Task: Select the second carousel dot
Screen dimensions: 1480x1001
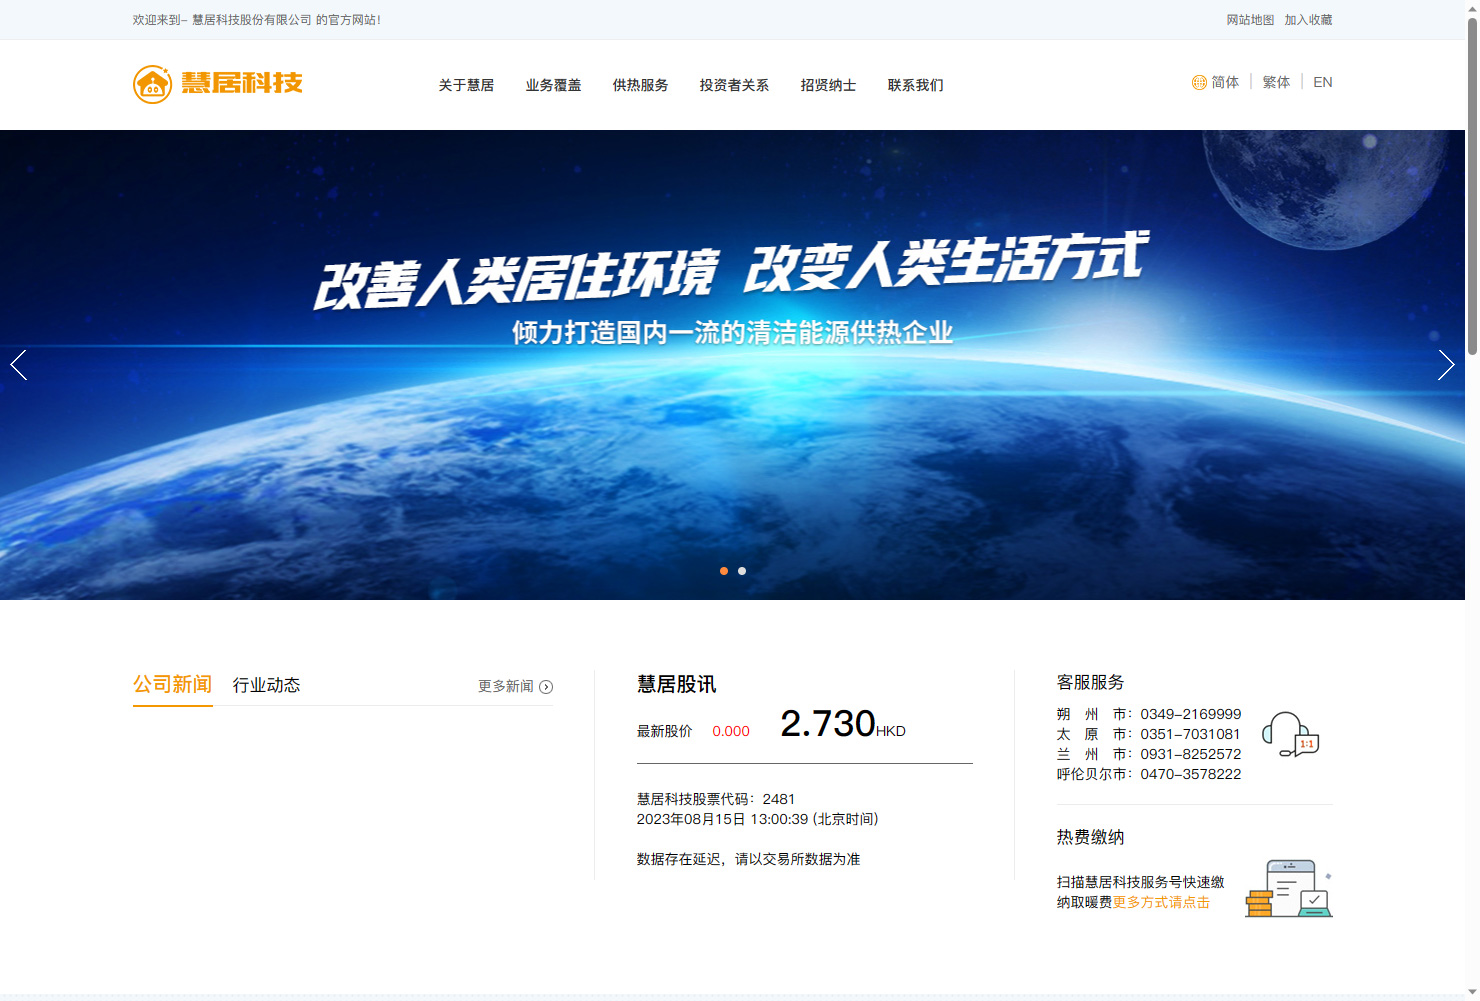Action: click(x=742, y=571)
